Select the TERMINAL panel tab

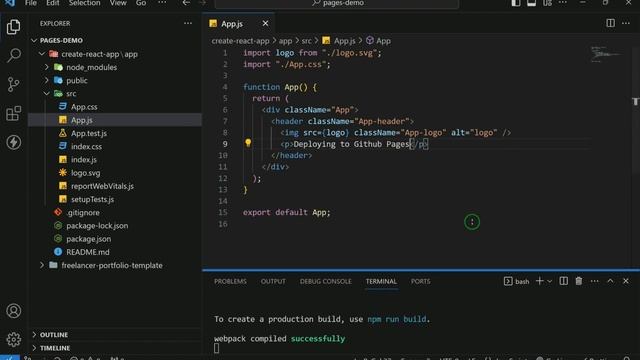tap(381, 281)
